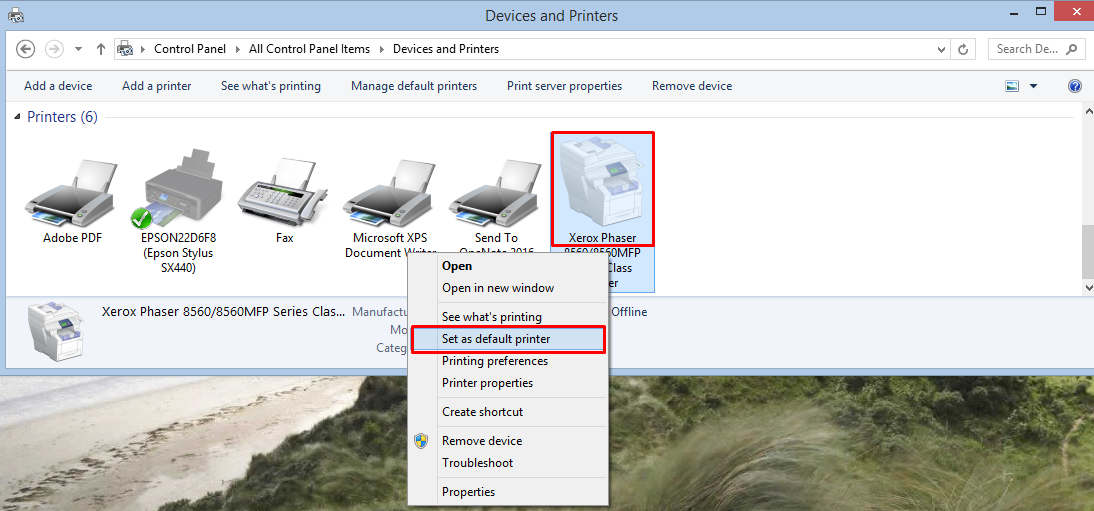This screenshot has width=1094, height=511.
Task: Click the Devices and Printers title bar icon
Action: (x=16, y=15)
